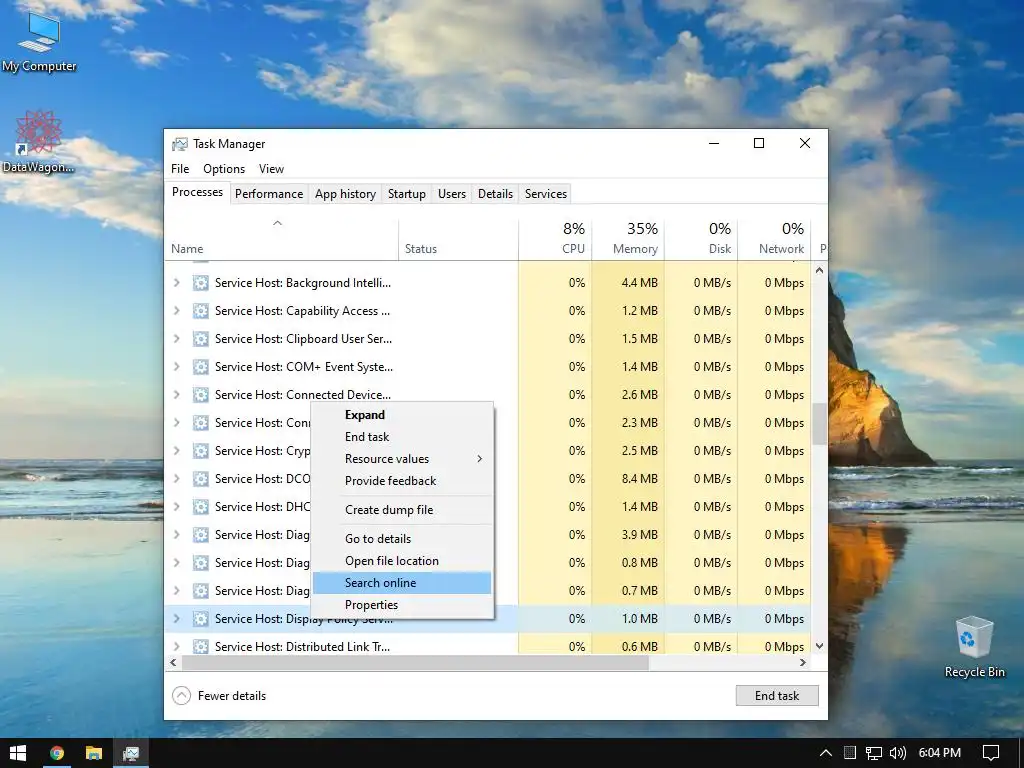Choose Provide feedback menu entry
The height and width of the screenshot is (768, 1024).
tap(402, 481)
